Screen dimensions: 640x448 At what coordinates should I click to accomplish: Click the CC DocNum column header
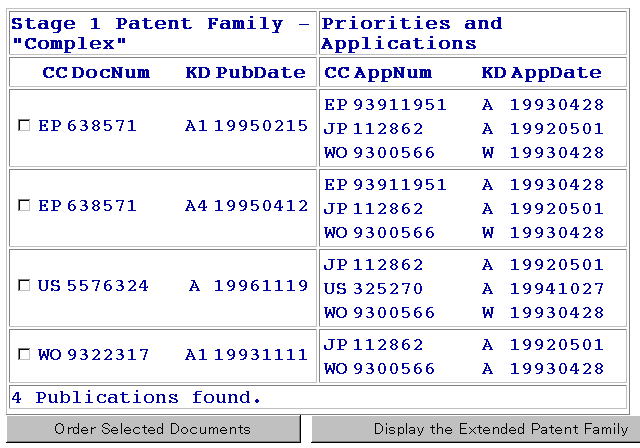point(95,72)
